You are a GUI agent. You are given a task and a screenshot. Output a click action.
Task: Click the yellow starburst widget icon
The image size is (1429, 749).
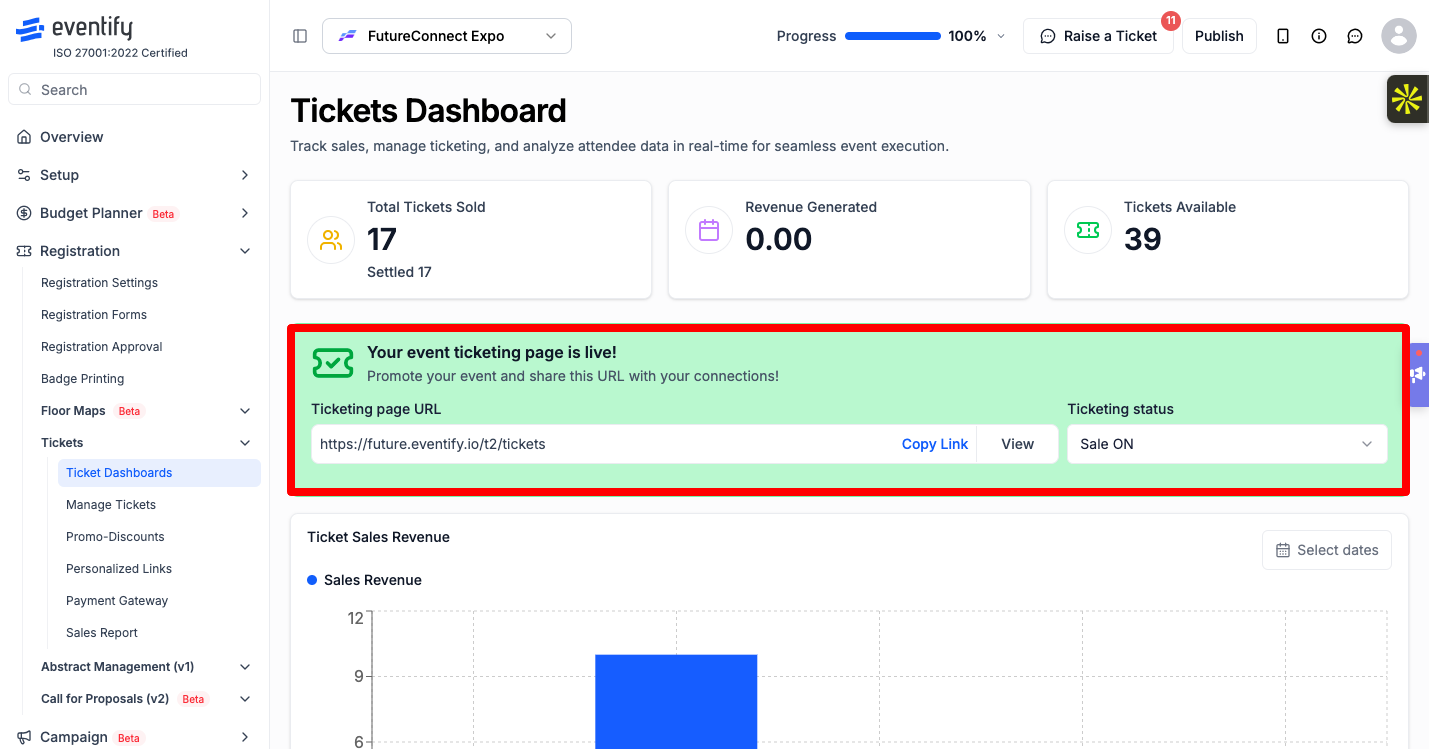click(1407, 99)
